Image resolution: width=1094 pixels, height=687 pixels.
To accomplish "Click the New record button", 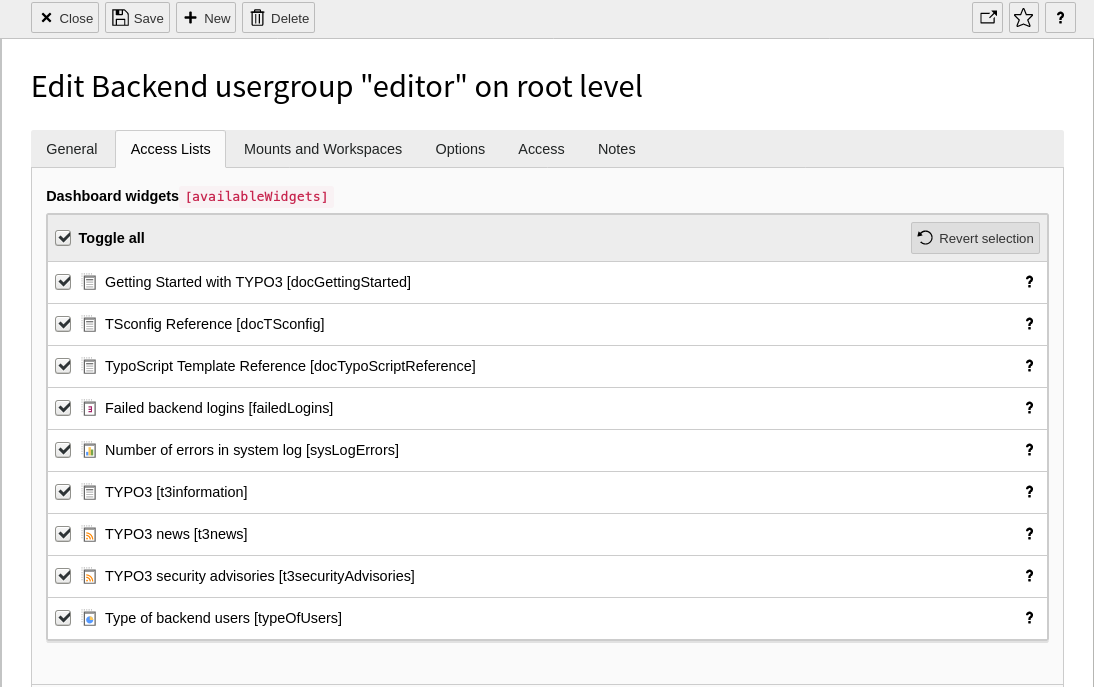I will coord(206,18).
